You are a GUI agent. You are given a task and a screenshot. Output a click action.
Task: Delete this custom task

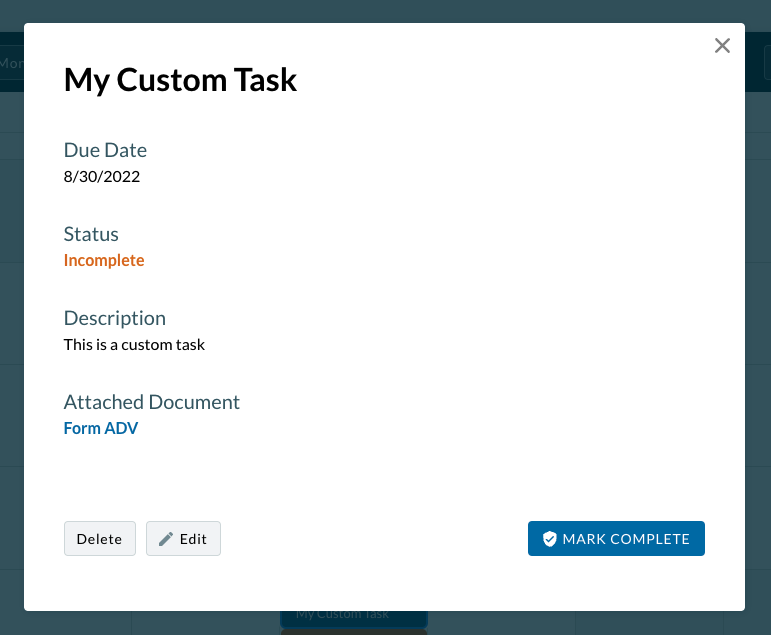[x=99, y=538]
